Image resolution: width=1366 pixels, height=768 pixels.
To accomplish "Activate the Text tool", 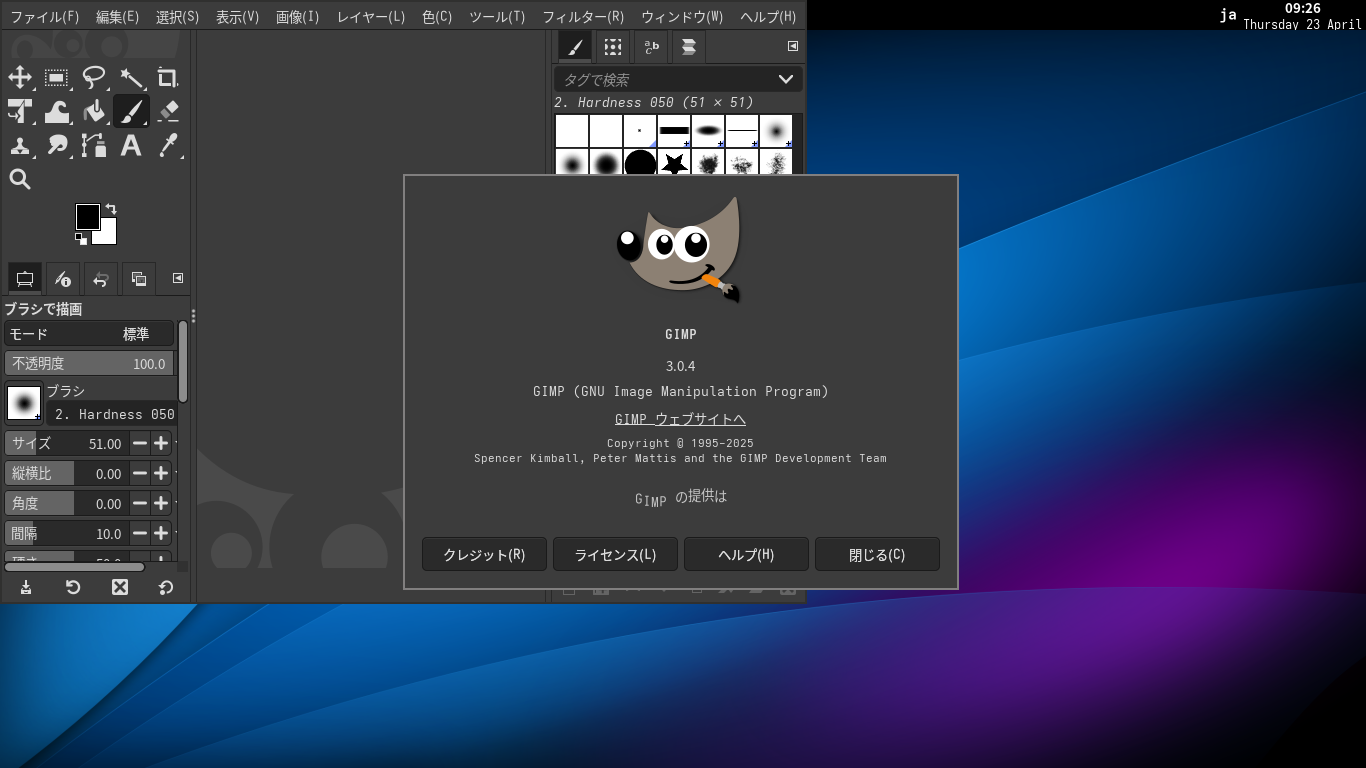I will pyautogui.click(x=131, y=145).
